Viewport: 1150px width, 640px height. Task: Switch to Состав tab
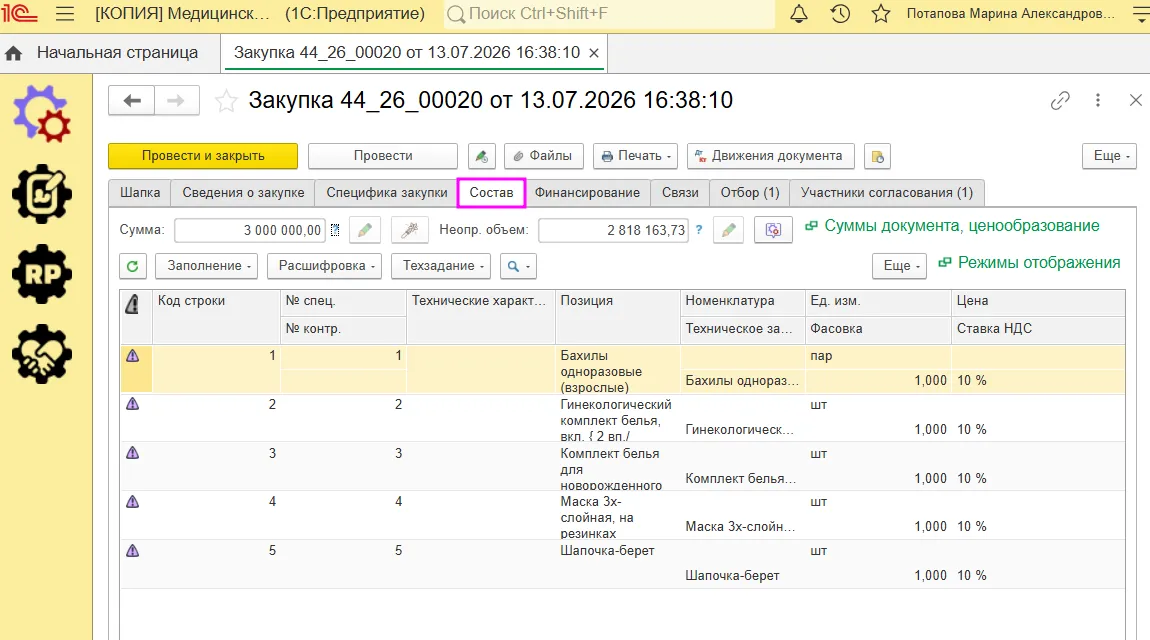[491, 193]
